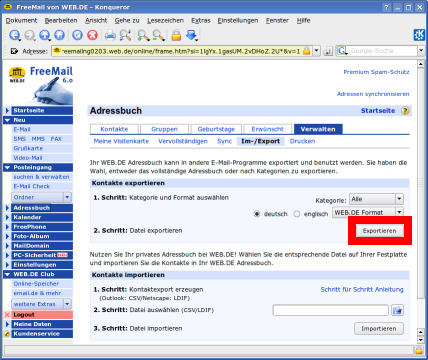
Task: Open the Adressen synchronisieren link
Action: coord(373,94)
